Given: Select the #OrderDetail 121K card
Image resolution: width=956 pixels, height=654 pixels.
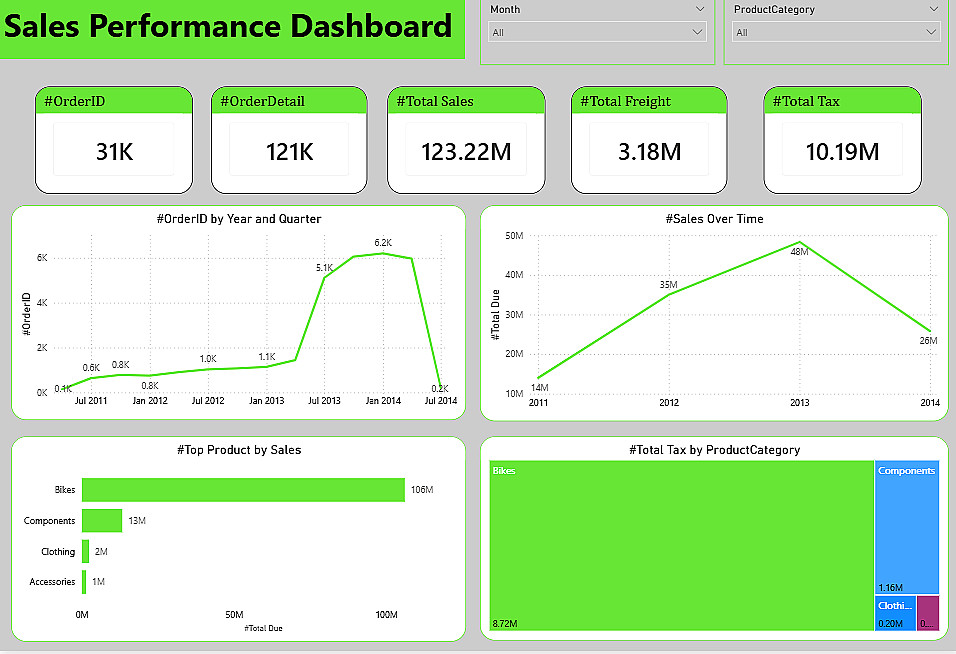Looking at the screenshot, I should coord(289,140).
